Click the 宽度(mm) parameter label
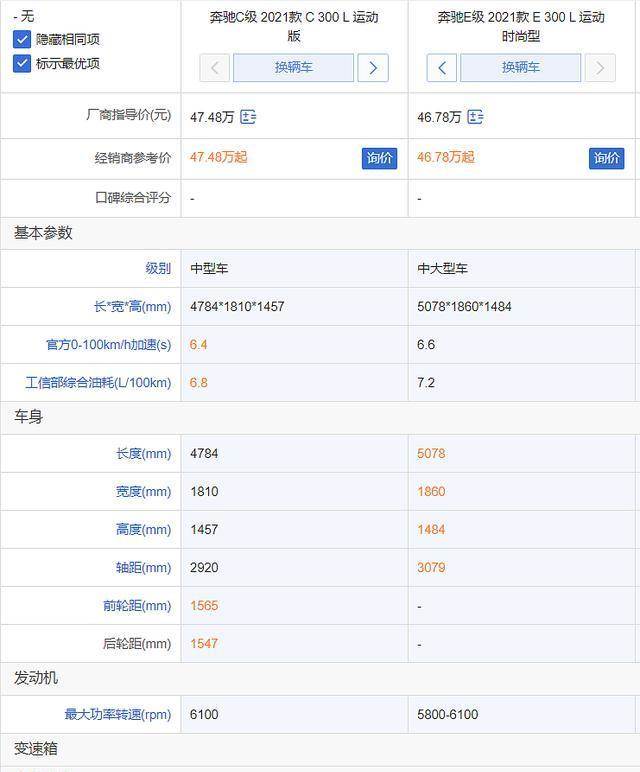Screen dimensions: 640x772 (x=143, y=491)
